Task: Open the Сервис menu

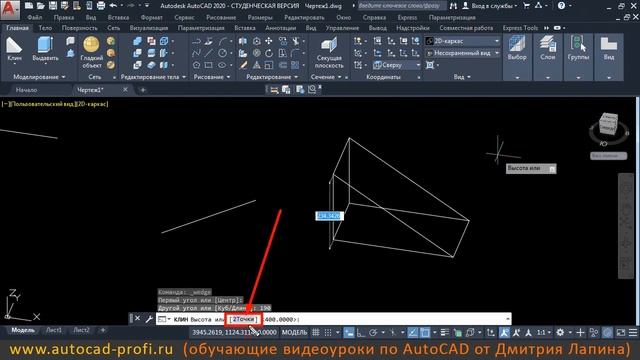Action: (x=184, y=18)
